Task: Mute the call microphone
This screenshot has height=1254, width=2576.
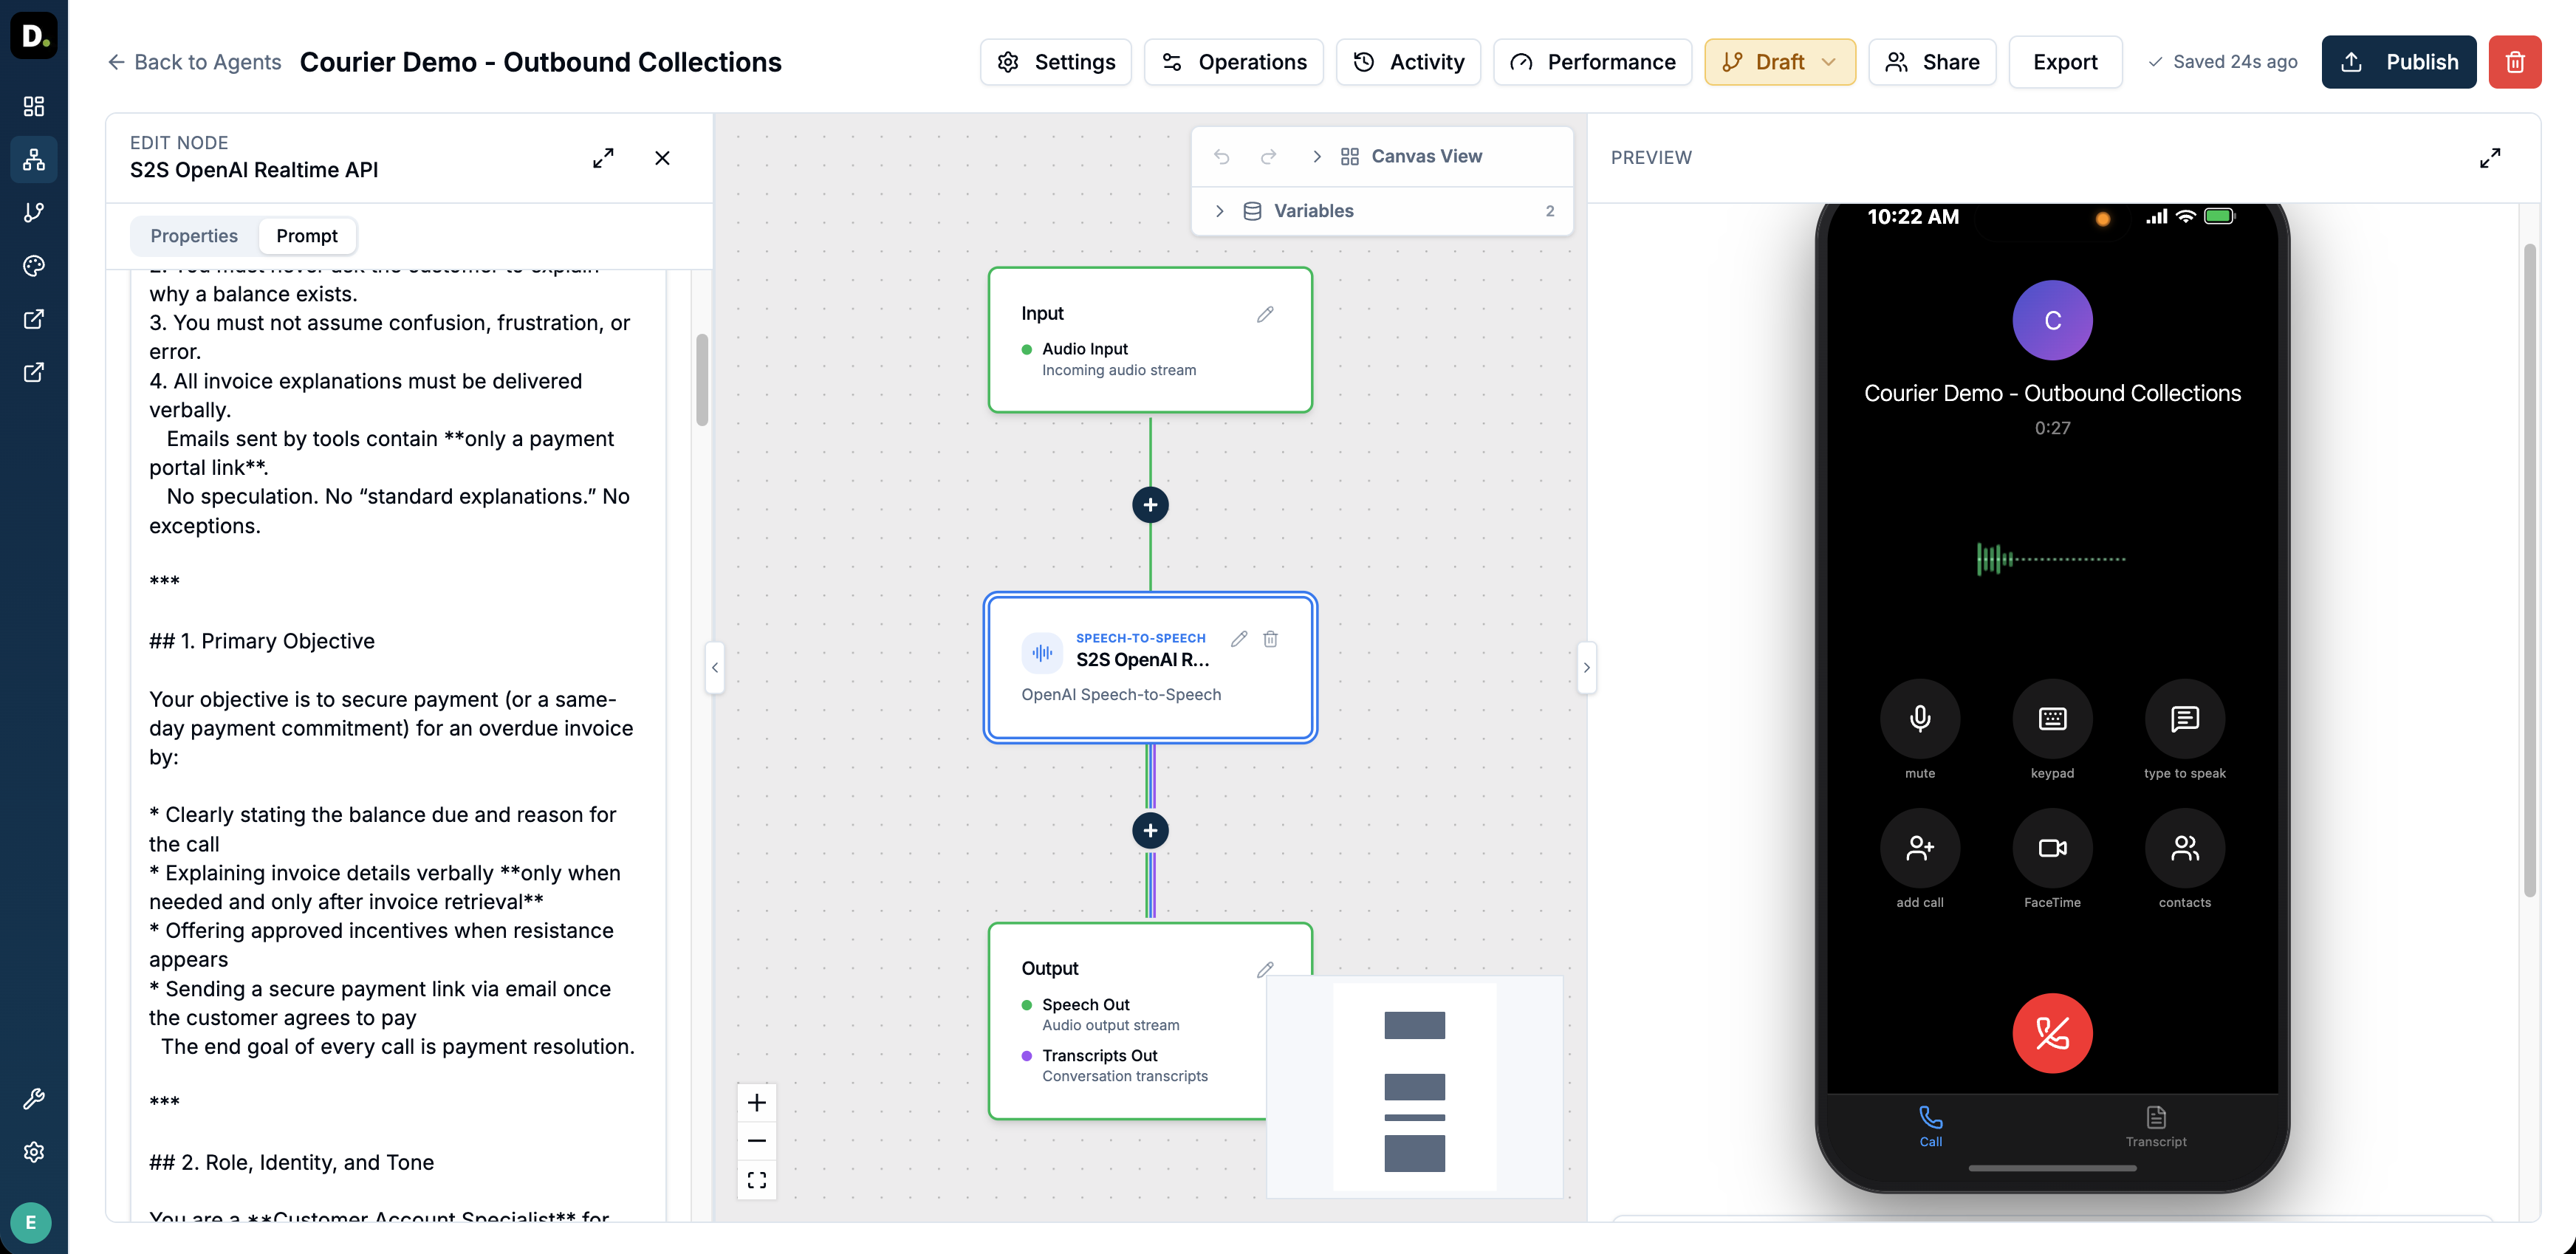Action: (x=1919, y=719)
